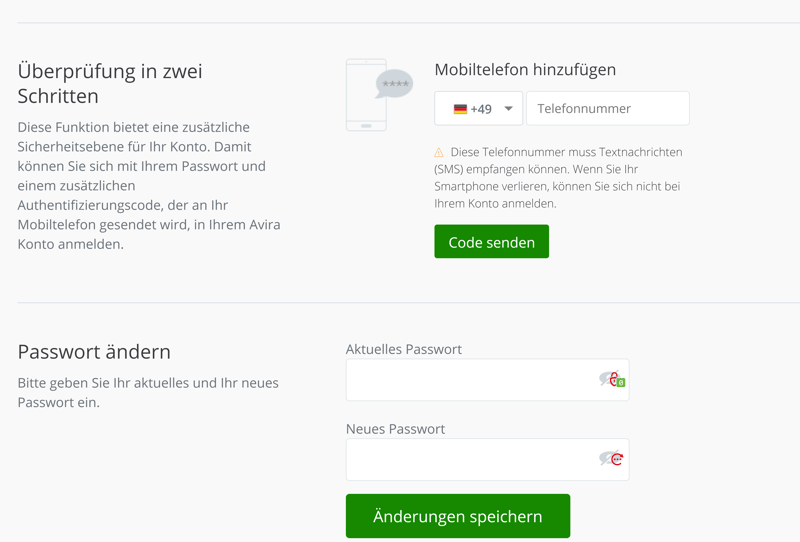The image size is (800, 542).
Task: Click the German flag icon
Action: tap(460, 109)
